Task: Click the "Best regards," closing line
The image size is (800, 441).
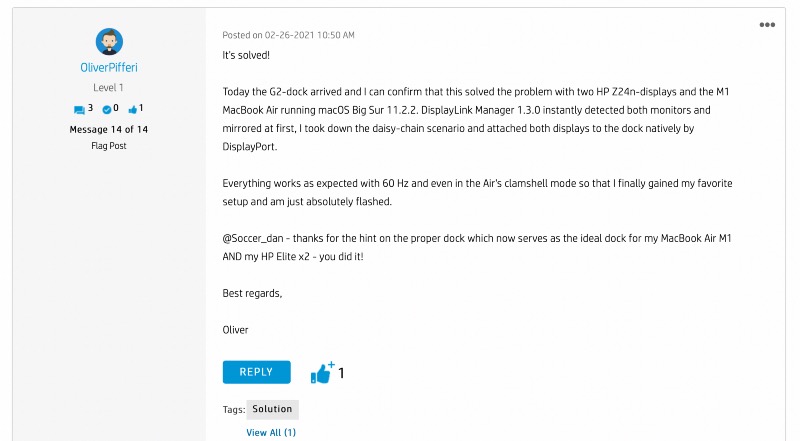Action: coord(252,293)
